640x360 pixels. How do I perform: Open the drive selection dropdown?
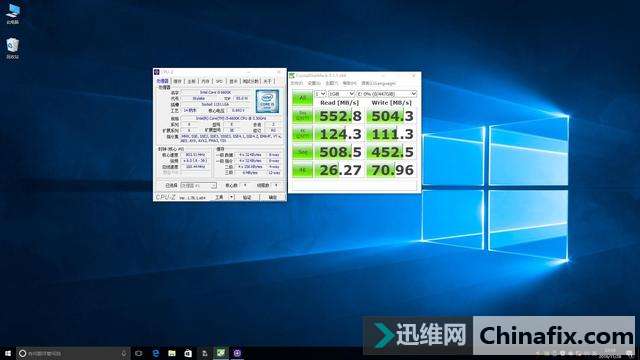(387, 94)
